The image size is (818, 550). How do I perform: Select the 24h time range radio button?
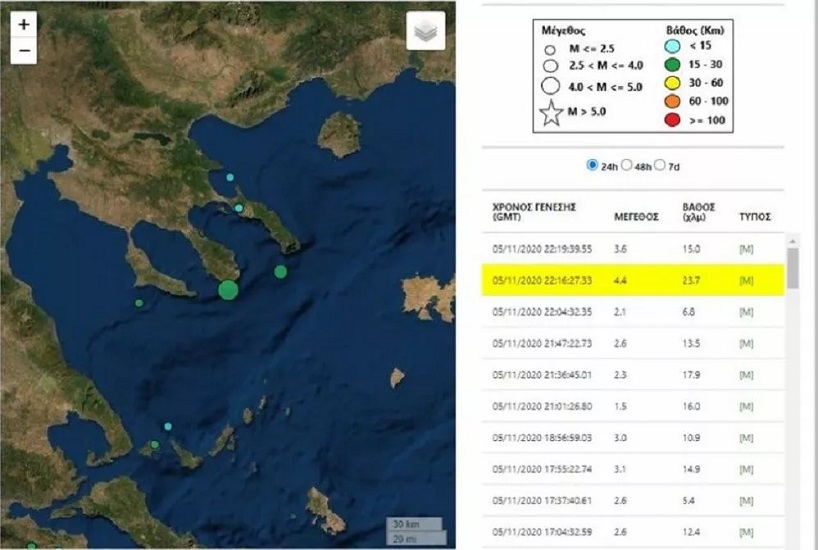(592, 165)
